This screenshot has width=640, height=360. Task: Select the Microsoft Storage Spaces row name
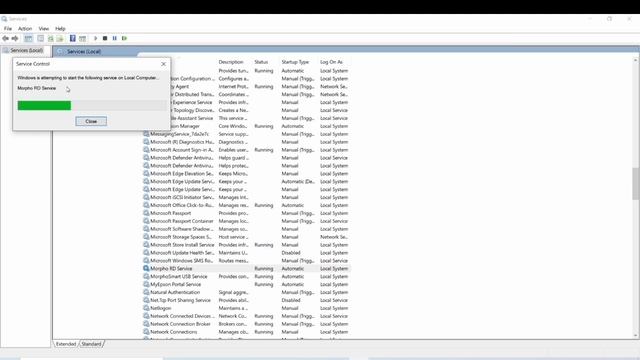click(181, 237)
